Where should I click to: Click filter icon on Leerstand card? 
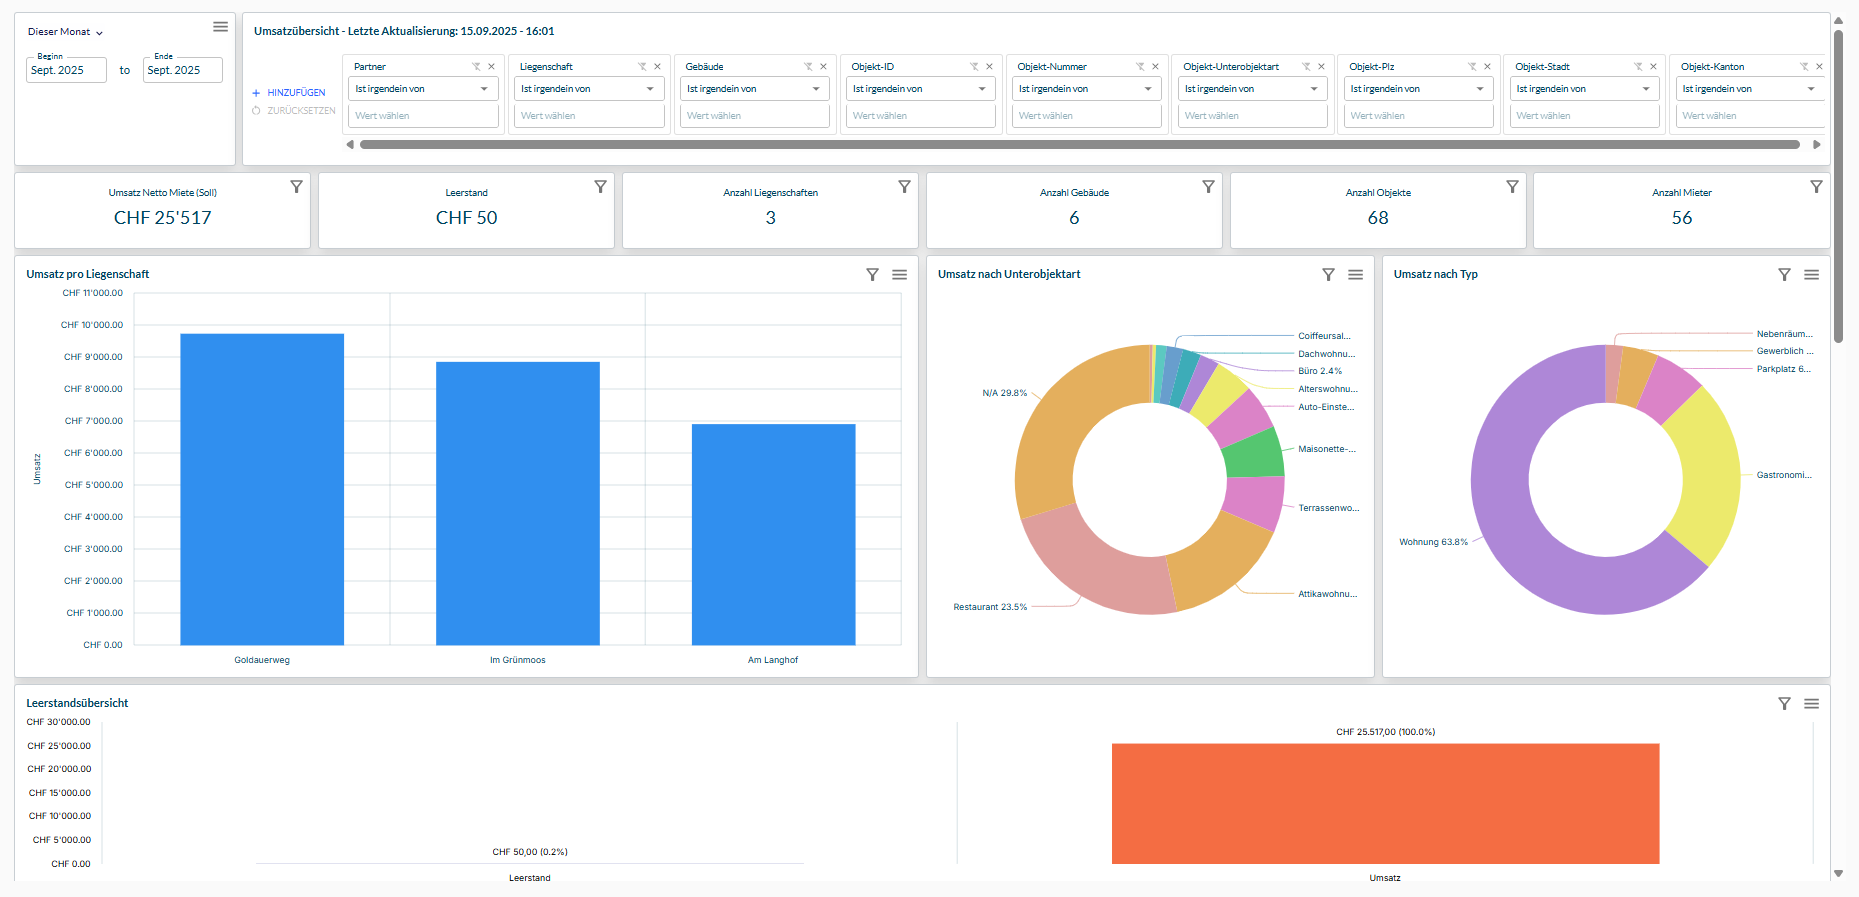600,187
